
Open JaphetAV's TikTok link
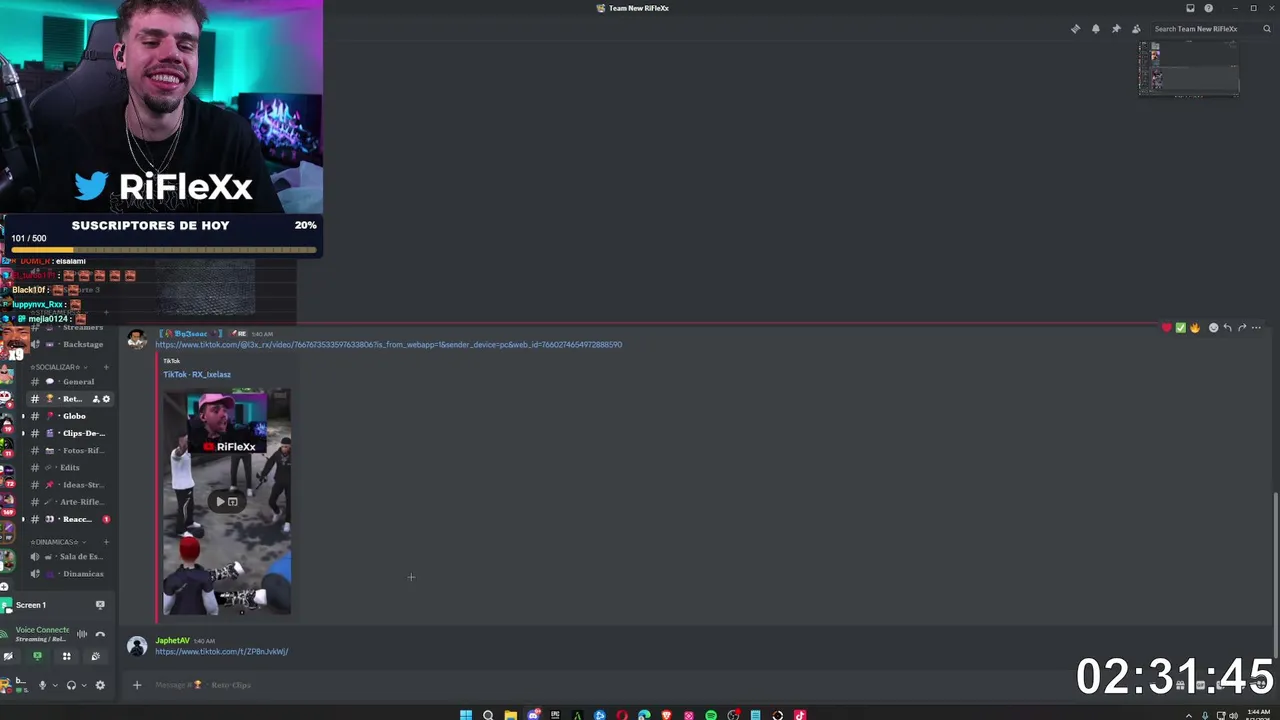221,652
